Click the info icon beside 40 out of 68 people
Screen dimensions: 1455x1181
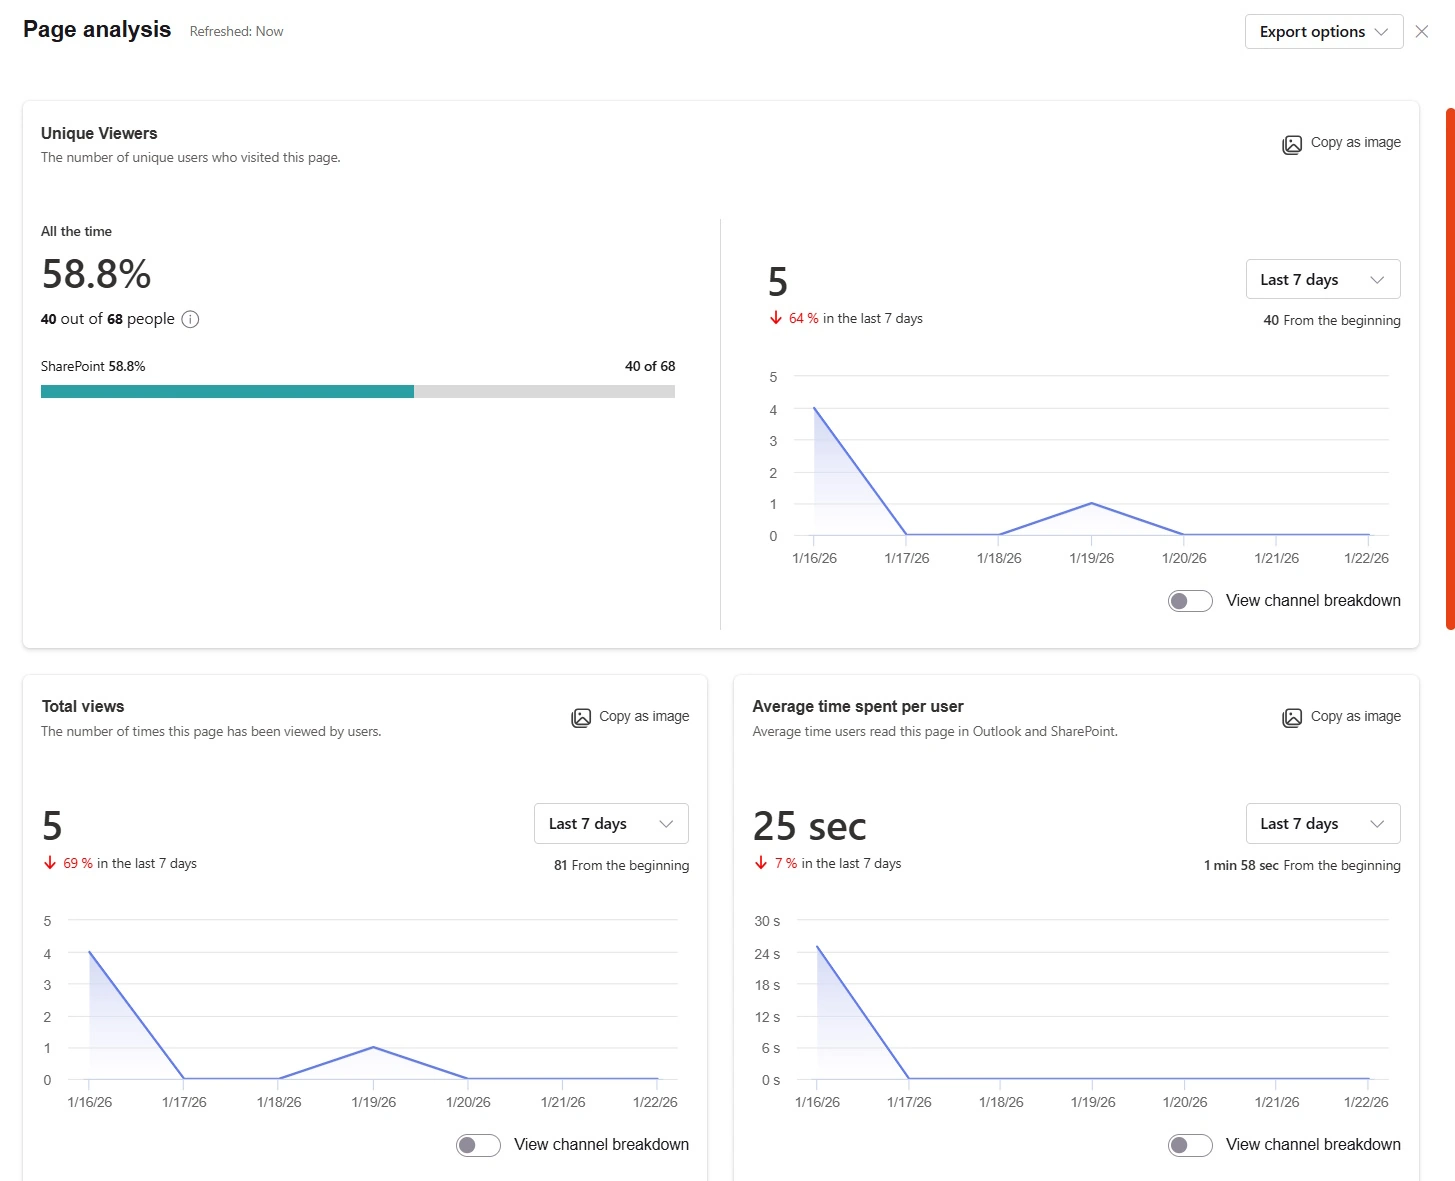(x=190, y=320)
